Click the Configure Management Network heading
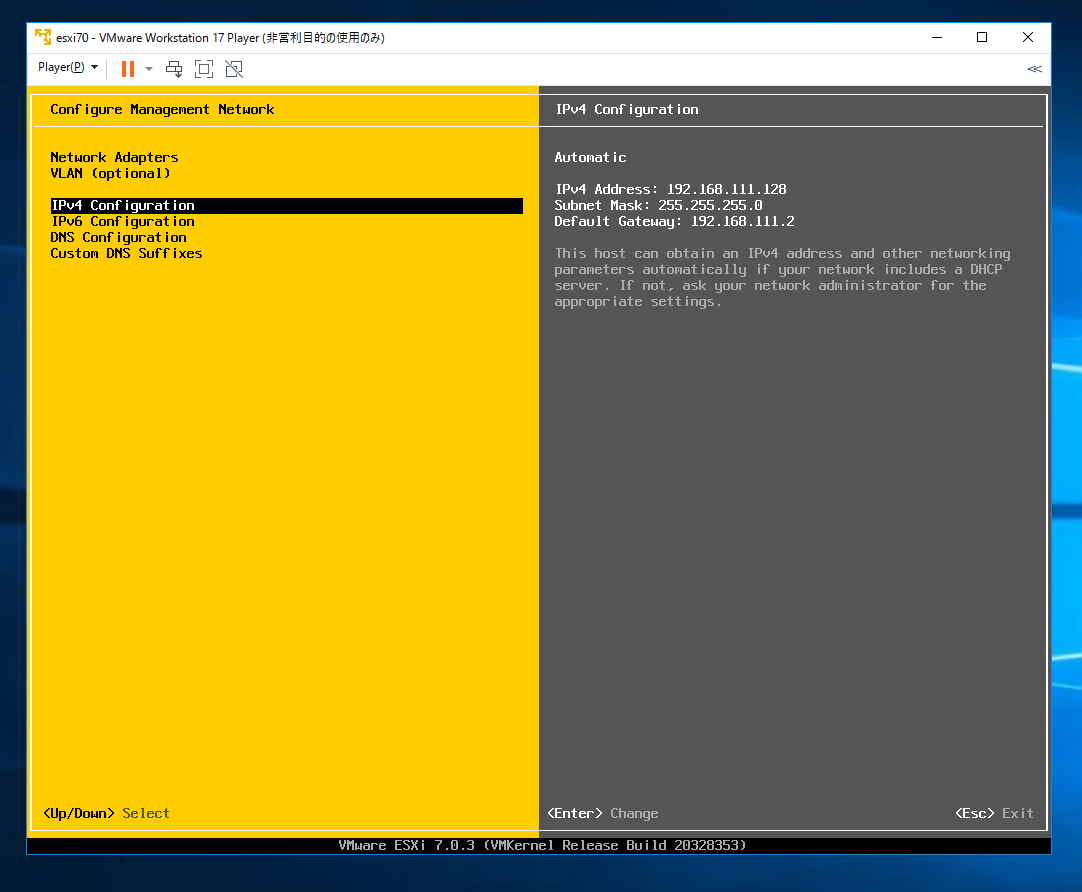Screen dimensions: 1082x892 tap(162, 110)
